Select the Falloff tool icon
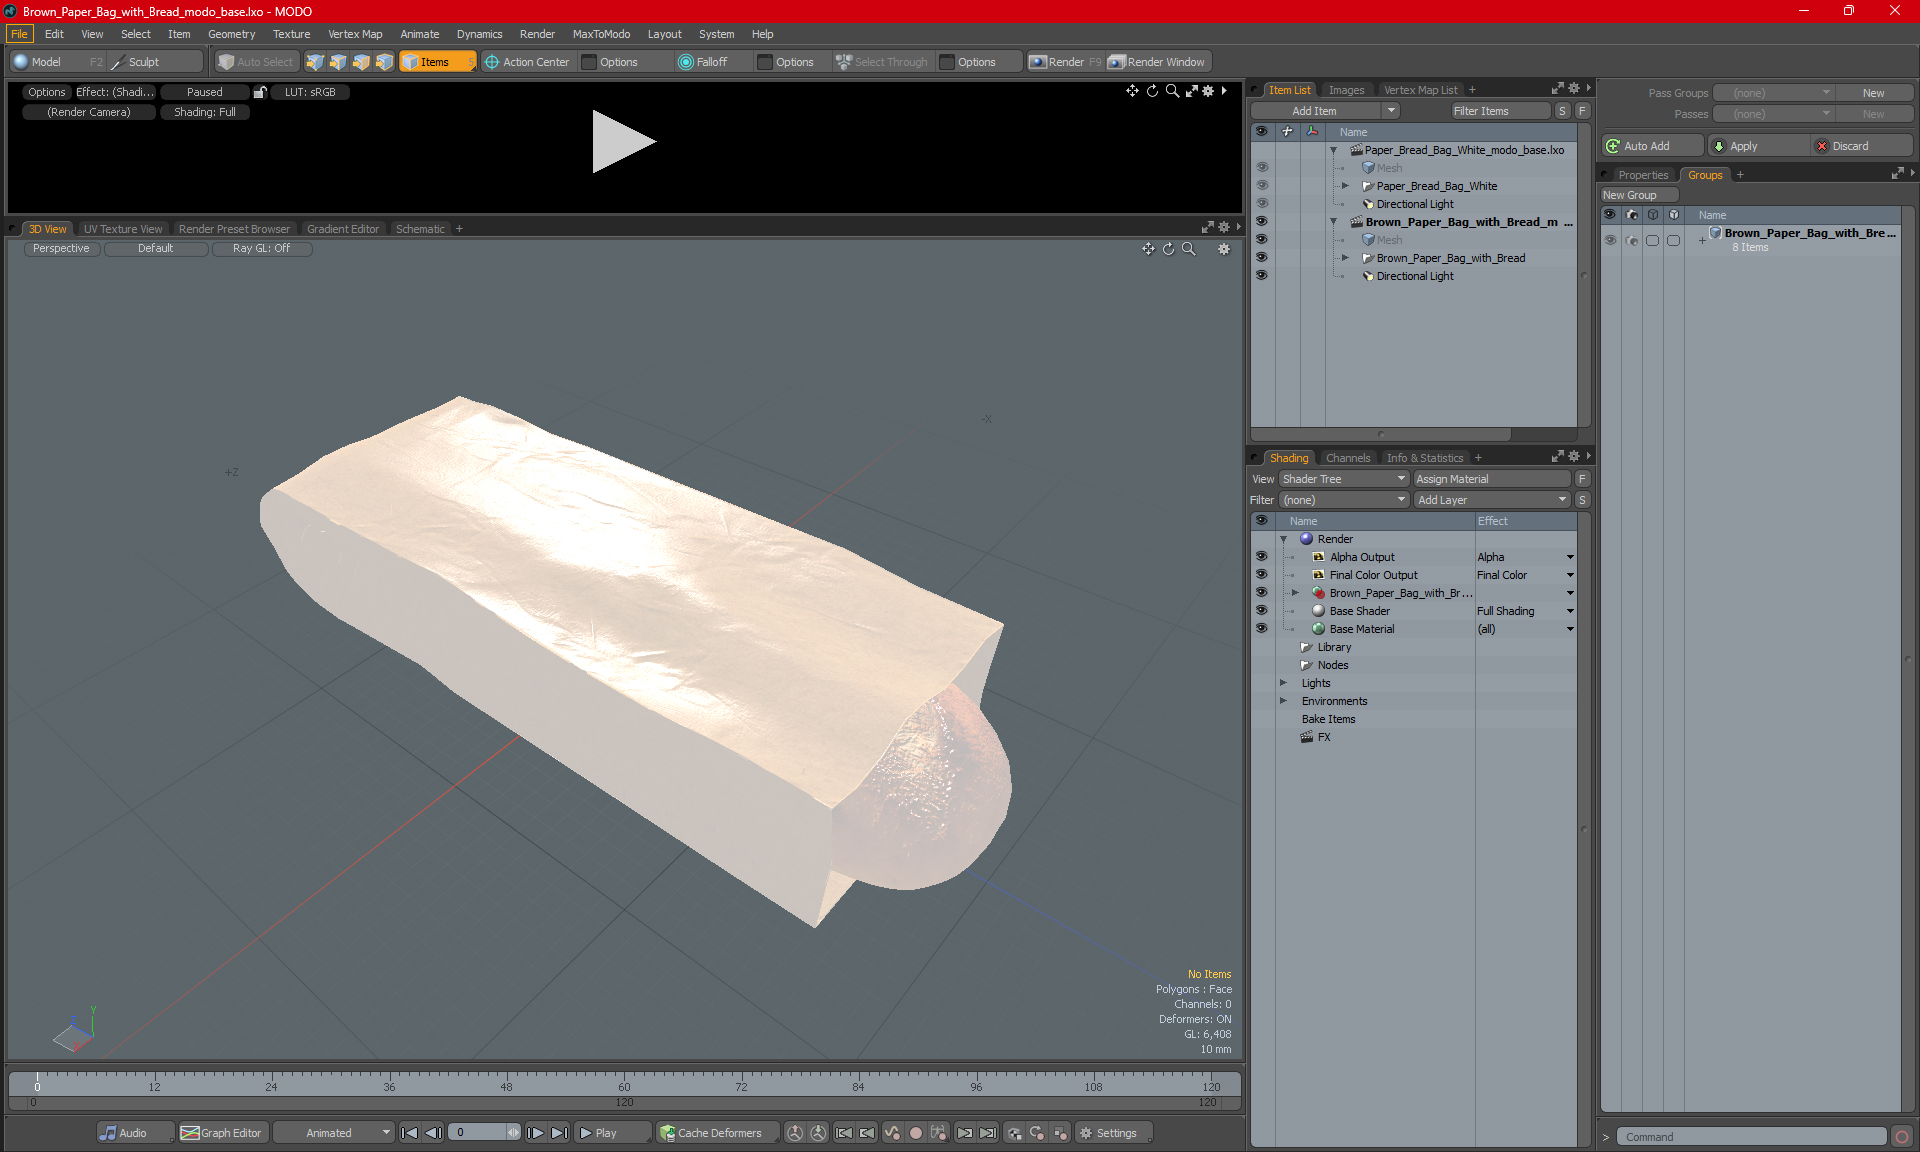 (x=685, y=62)
